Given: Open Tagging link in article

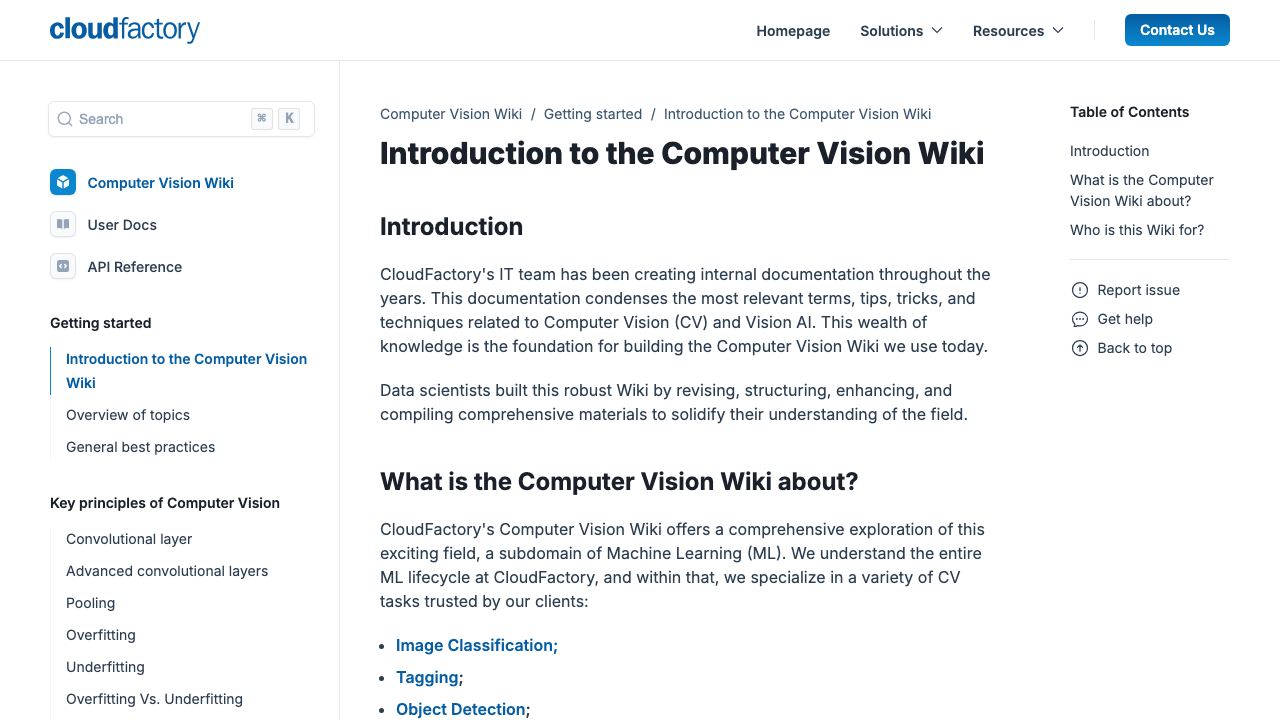Looking at the screenshot, I should point(427,677).
